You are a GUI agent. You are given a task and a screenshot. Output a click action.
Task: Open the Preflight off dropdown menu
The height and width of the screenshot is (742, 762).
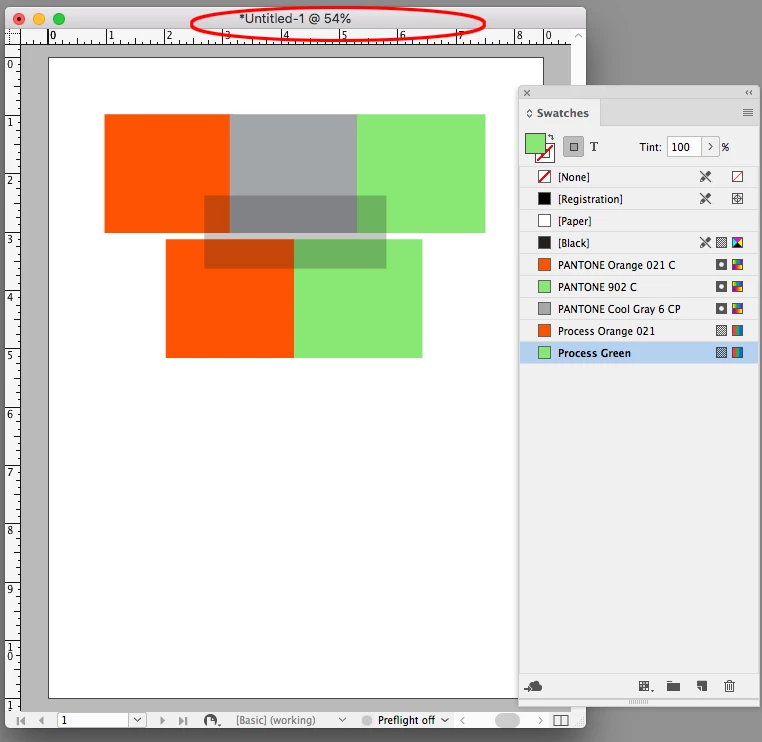445,720
